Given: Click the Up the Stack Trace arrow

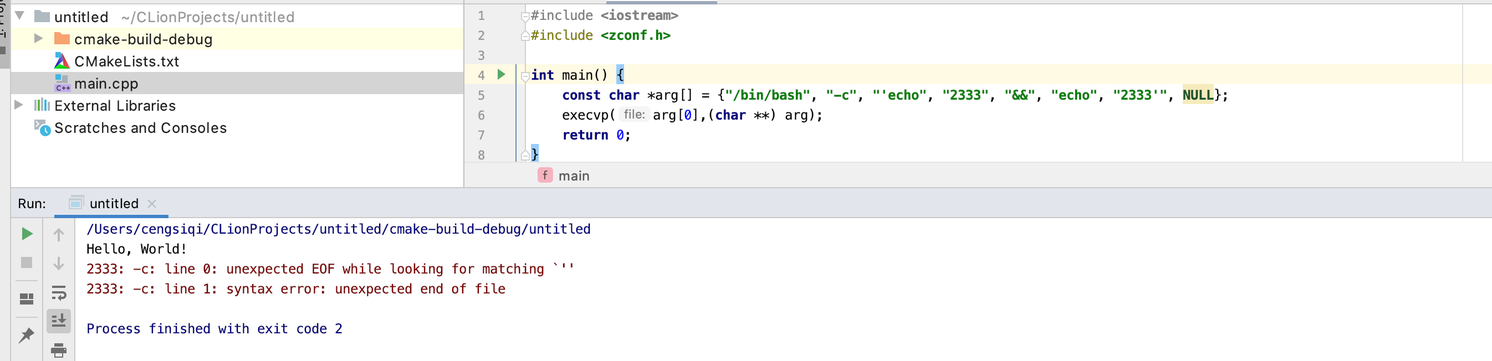Looking at the screenshot, I should 59,235.
